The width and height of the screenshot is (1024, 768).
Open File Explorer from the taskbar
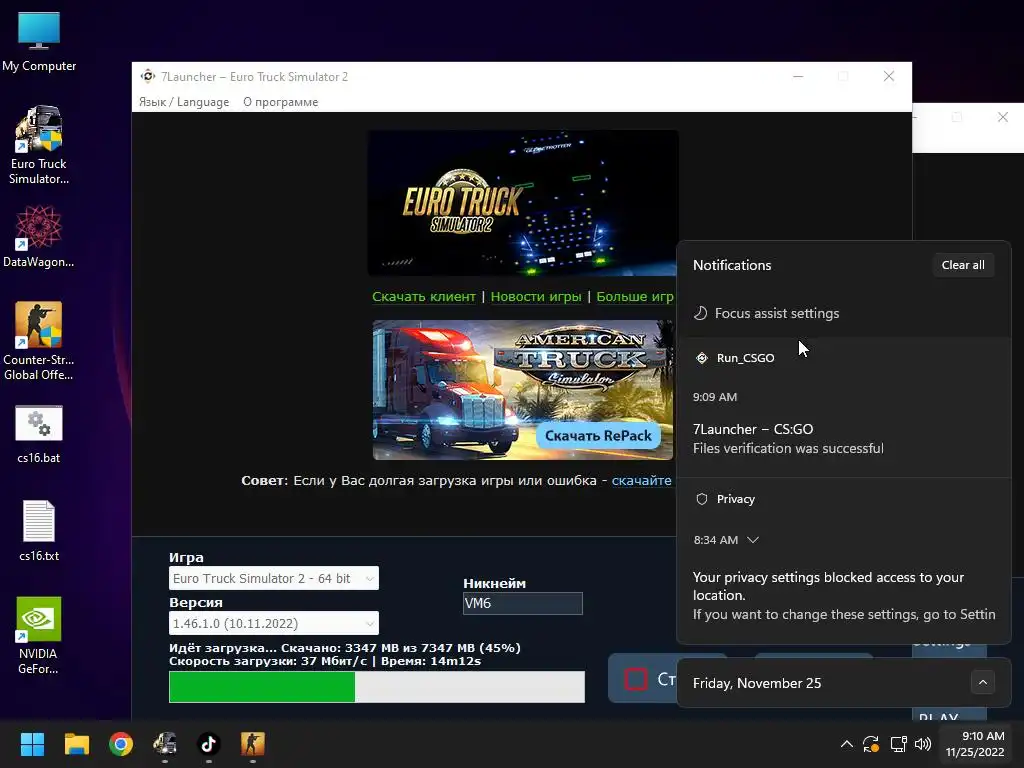76,744
